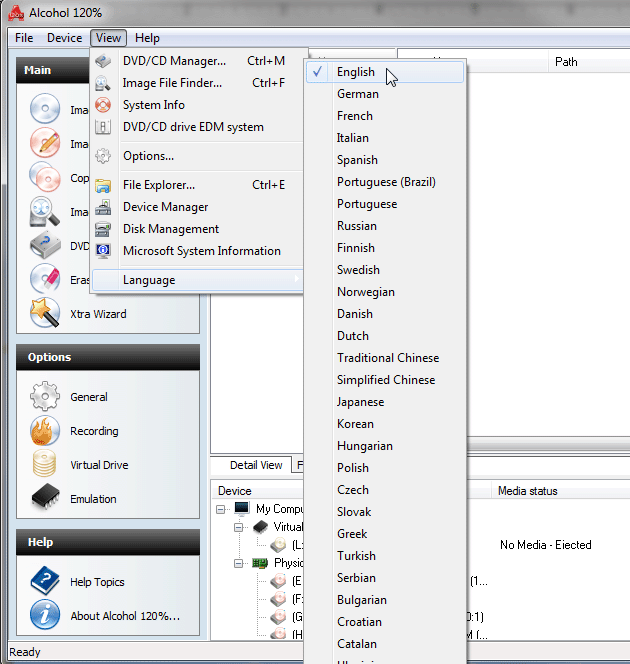
Task: Pick Turkish from the languages
Action: 385,556
